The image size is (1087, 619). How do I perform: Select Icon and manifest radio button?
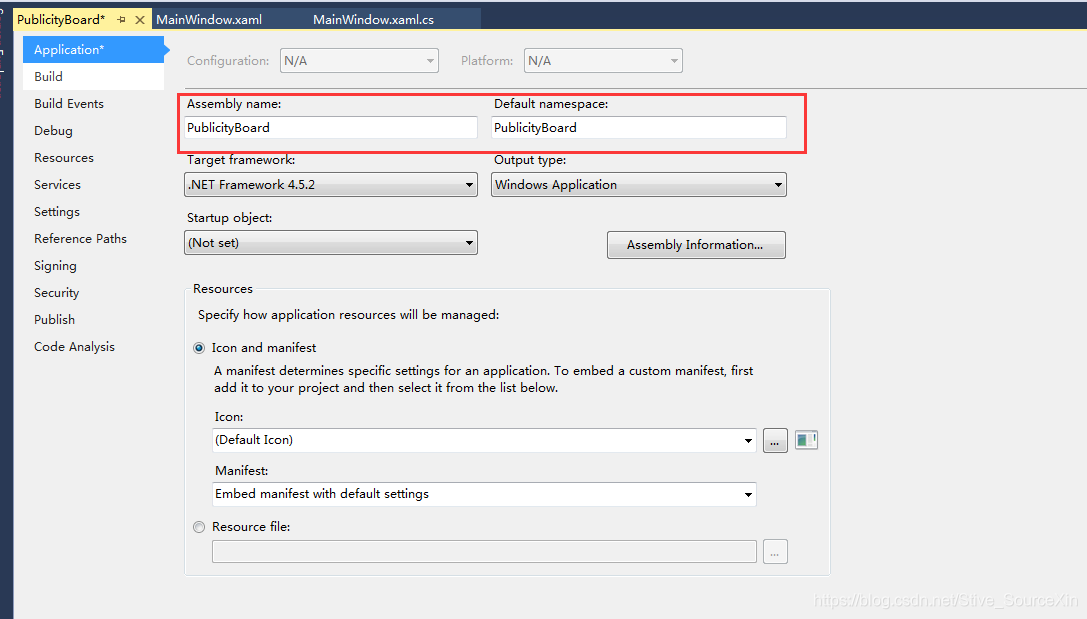pos(199,348)
